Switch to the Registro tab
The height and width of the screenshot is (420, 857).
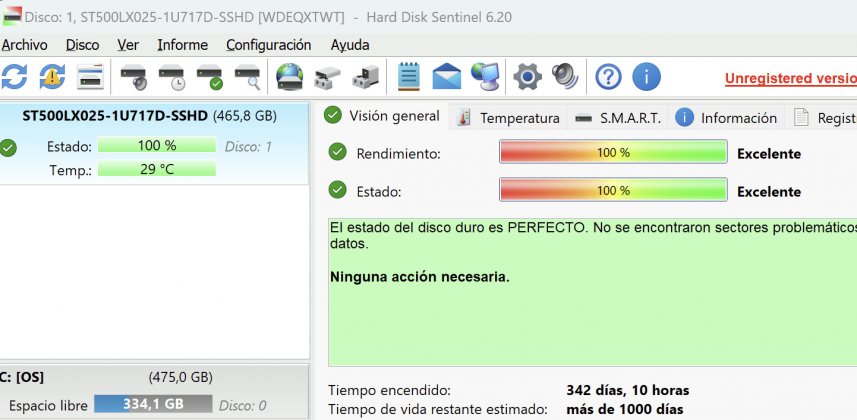[821, 118]
